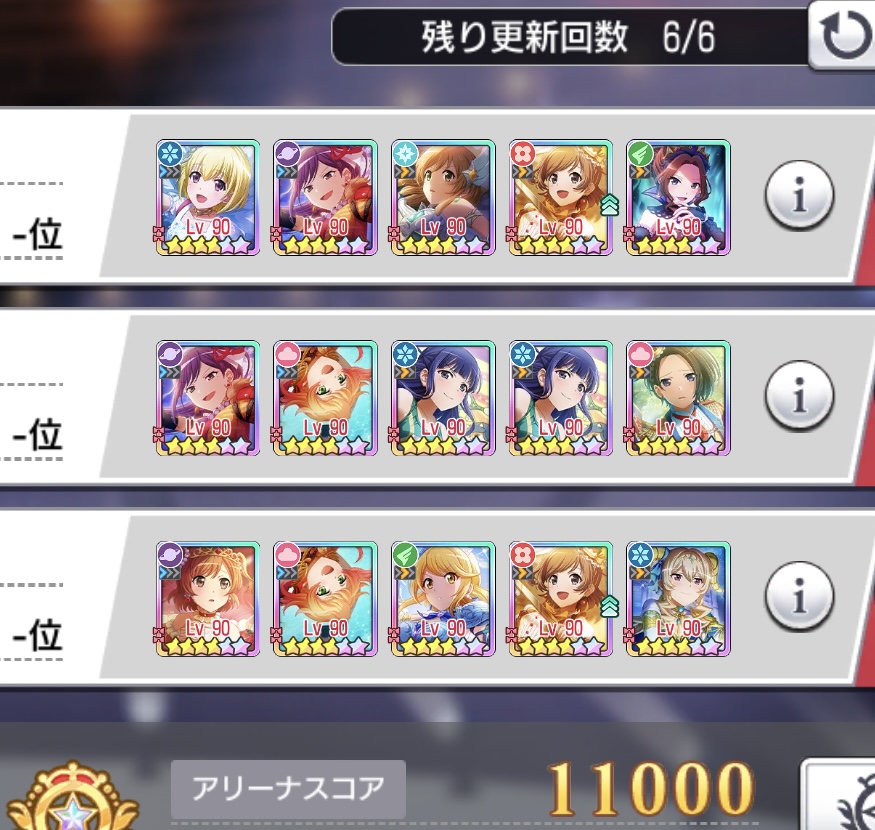Click the 残り更新回数 6/6 counter bar
The width and height of the screenshot is (875, 830).
tap(569, 37)
